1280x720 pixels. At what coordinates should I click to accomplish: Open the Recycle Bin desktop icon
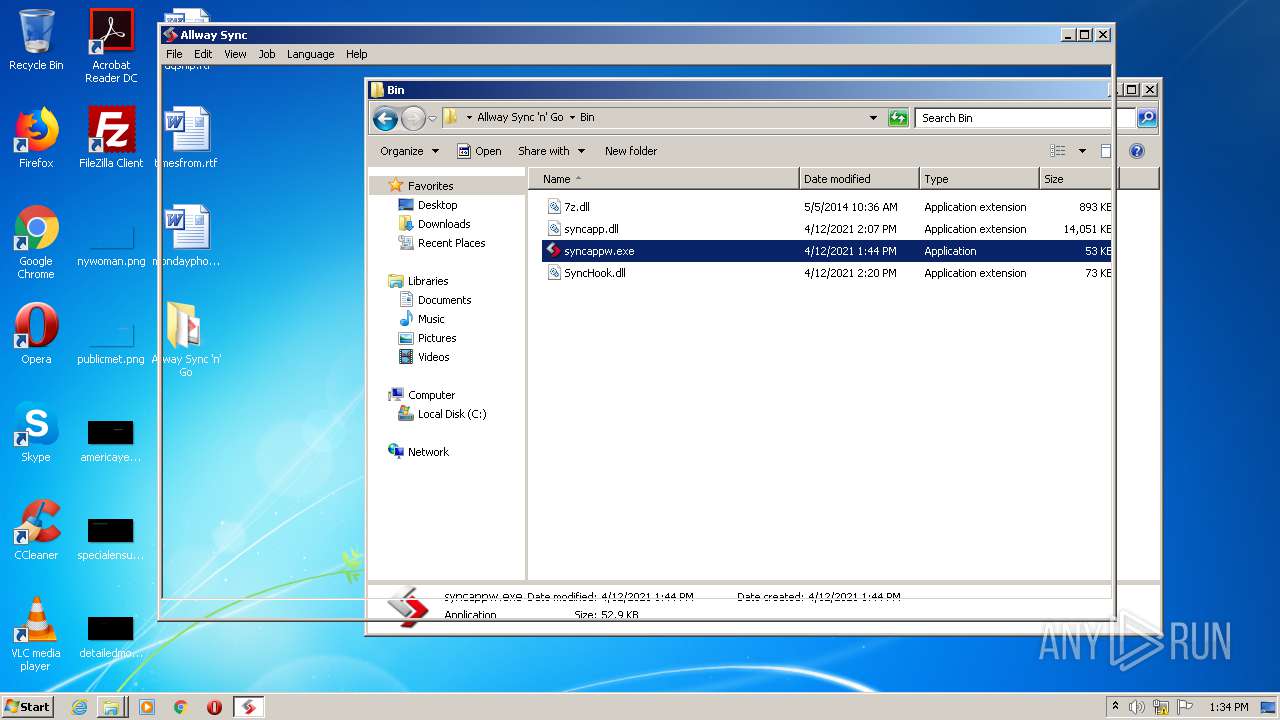(36, 40)
